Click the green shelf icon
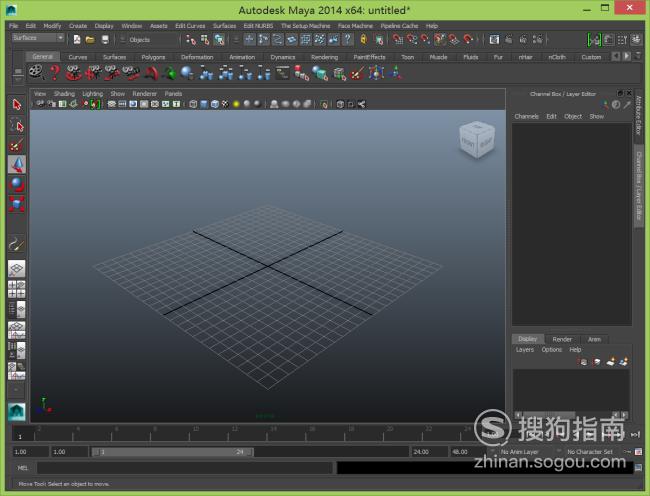Screen dimensions: 650x496 [169, 73]
